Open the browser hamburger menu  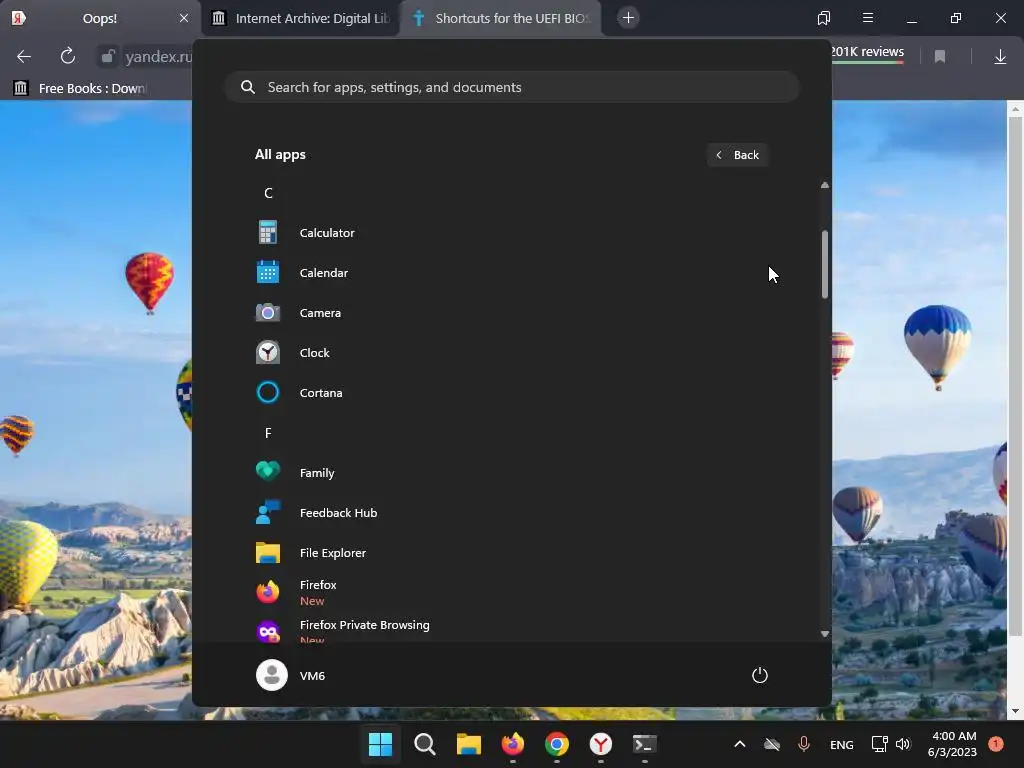click(867, 18)
